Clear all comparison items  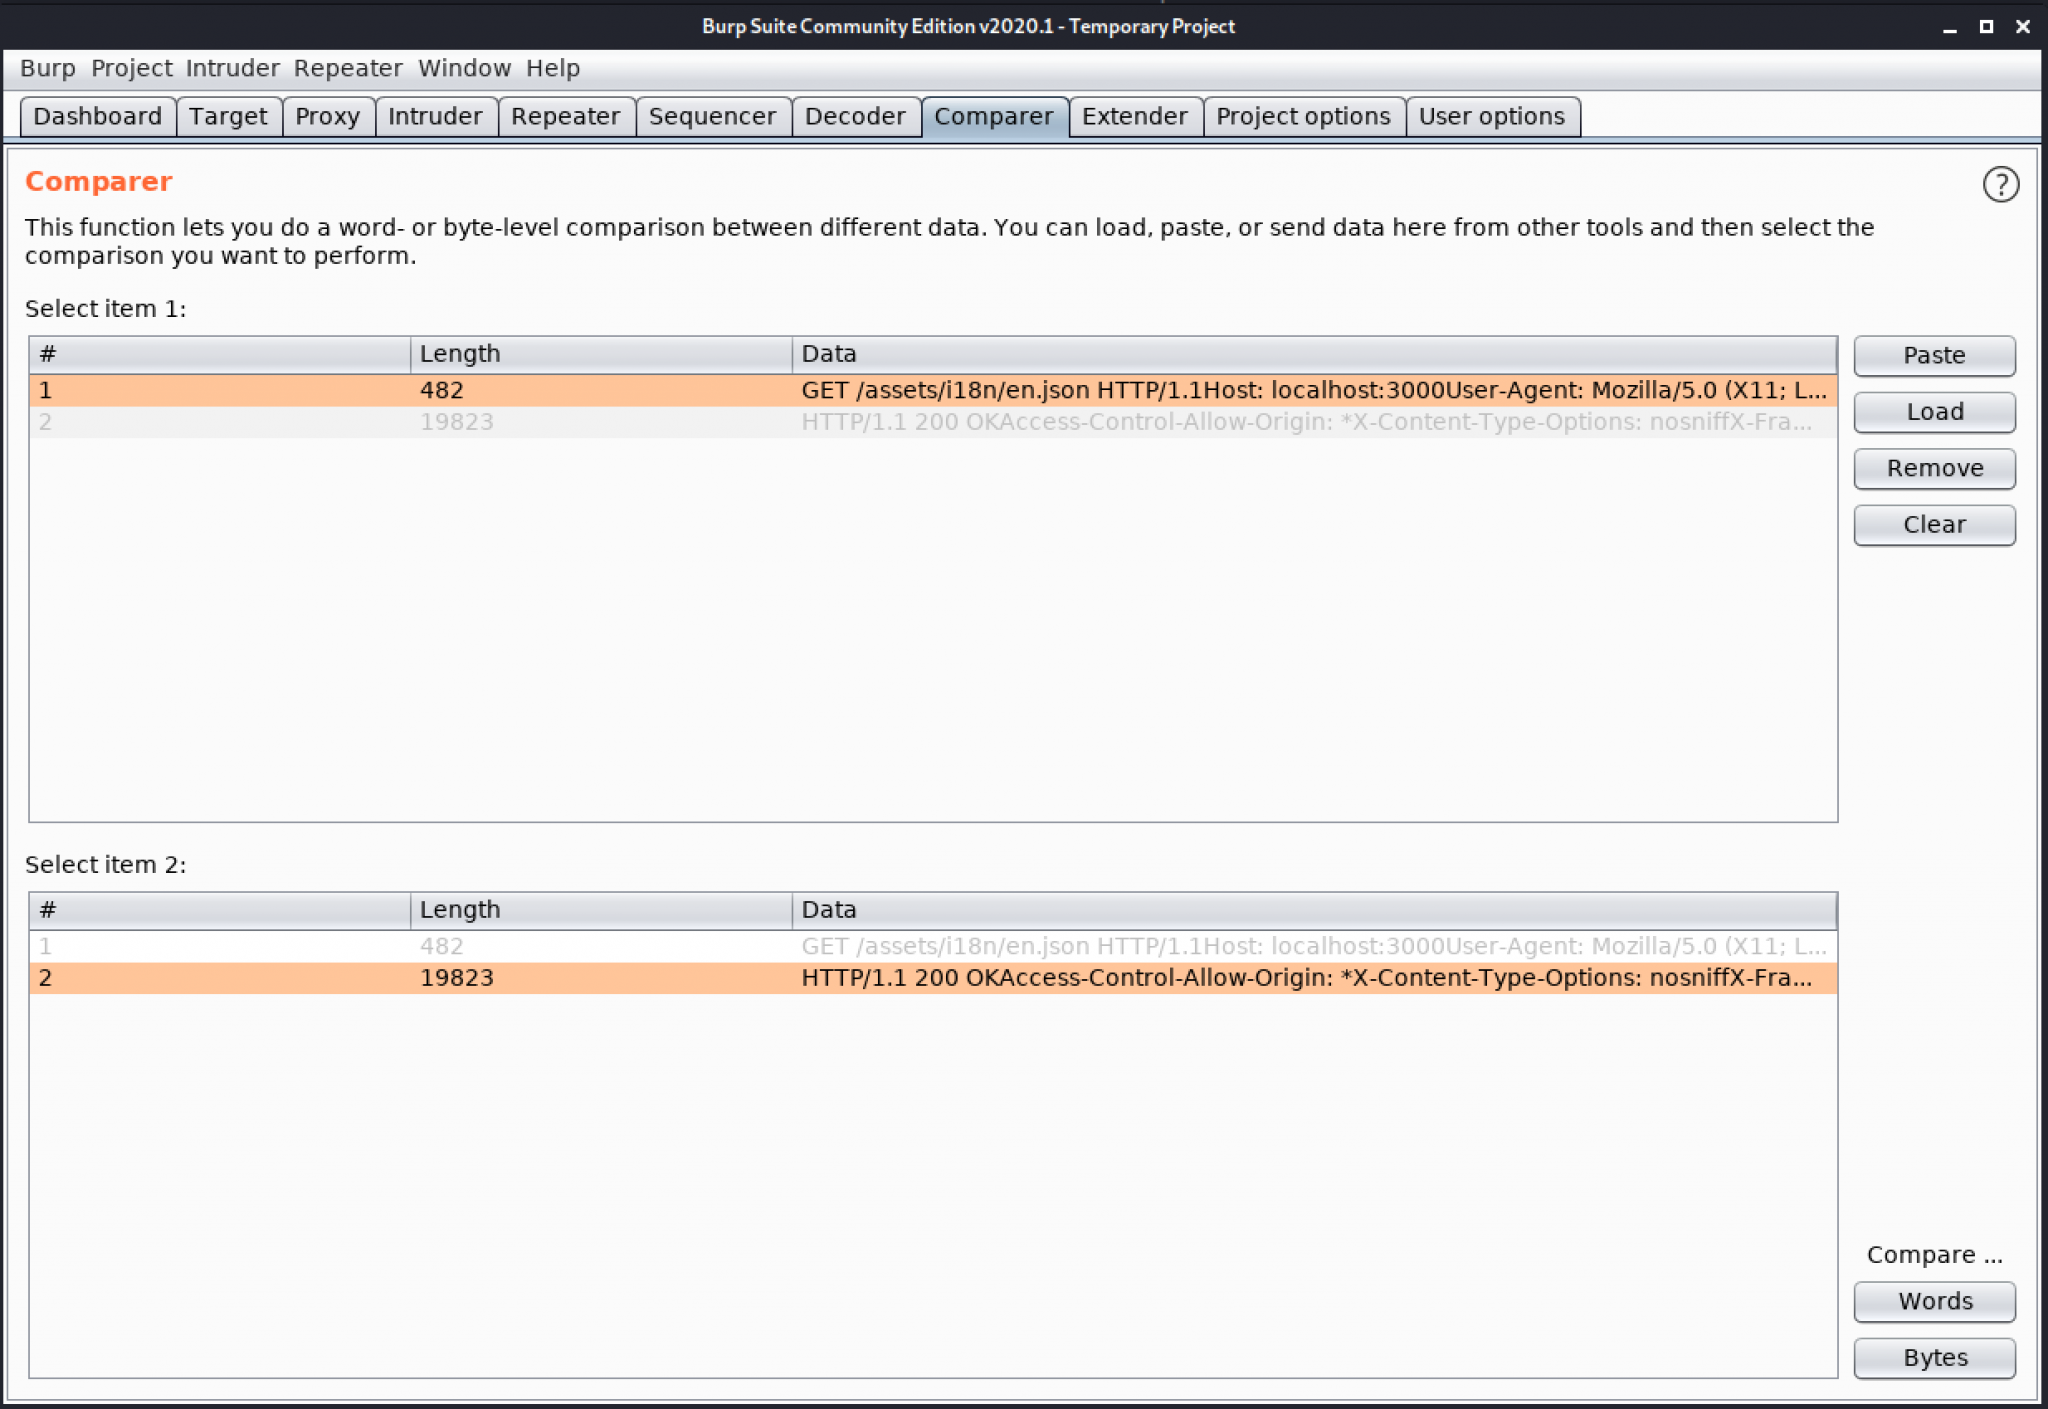point(1933,524)
